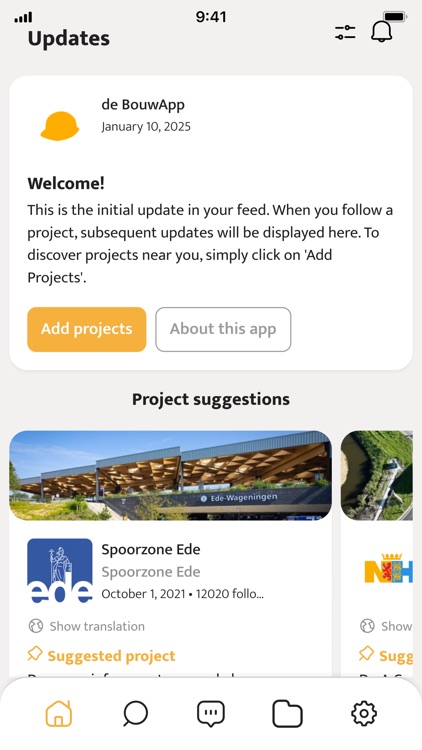
Task: Tap the yellow hard hat logo
Action: tap(60, 126)
